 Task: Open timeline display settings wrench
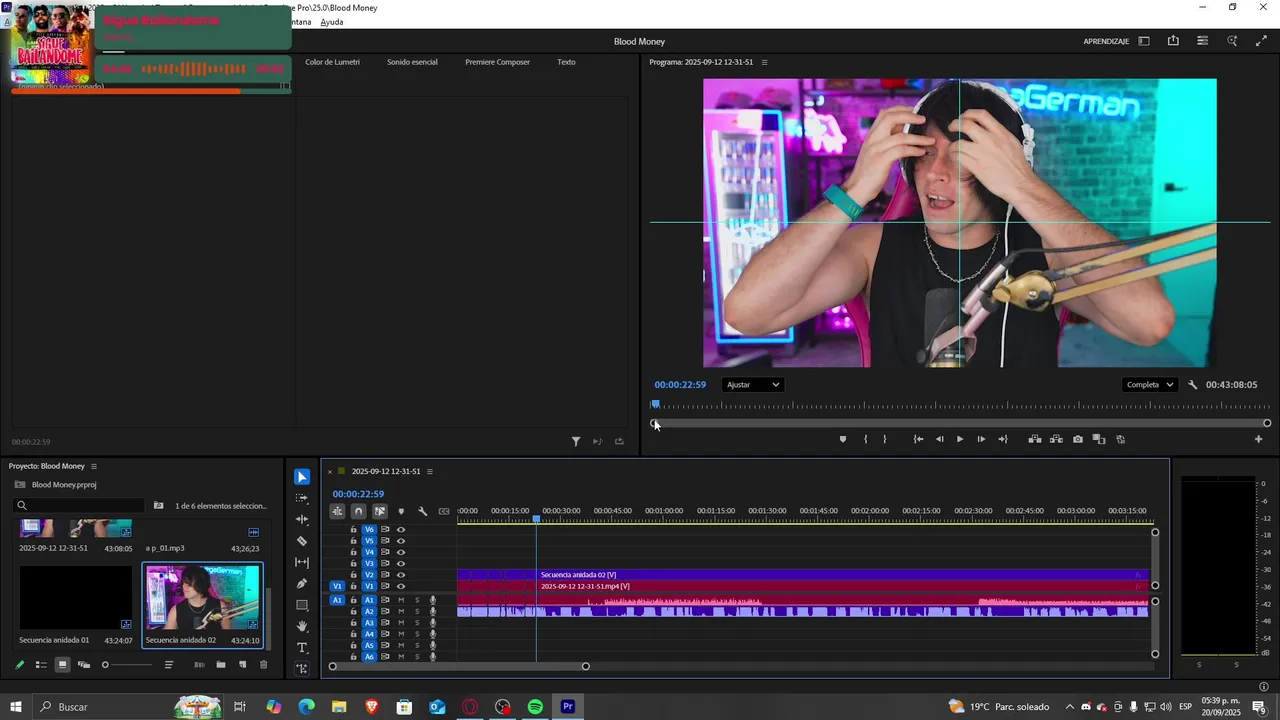[422, 511]
